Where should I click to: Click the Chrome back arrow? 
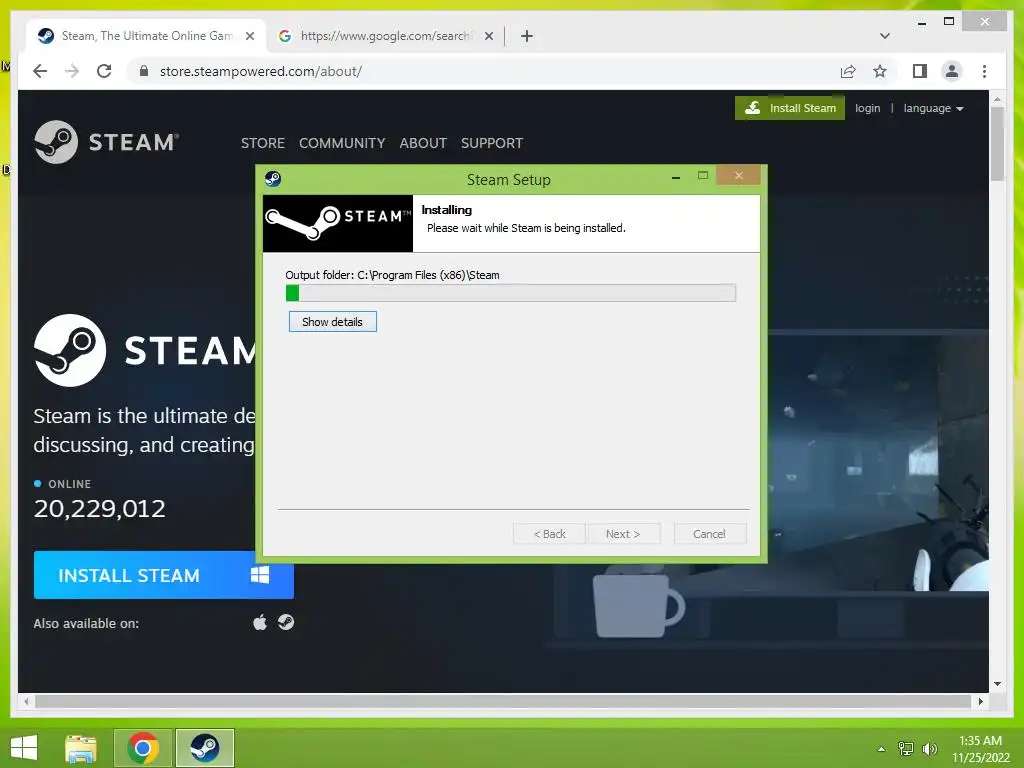pyautogui.click(x=40, y=71)
